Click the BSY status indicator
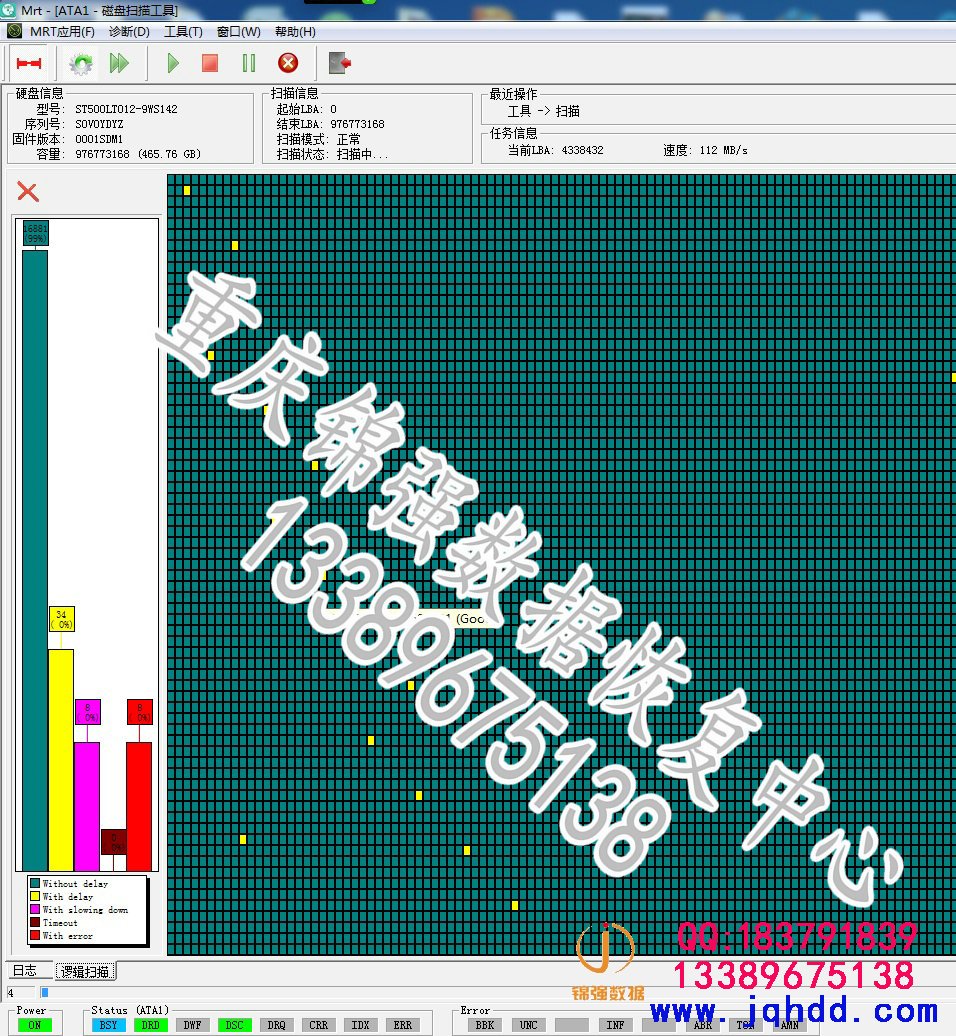956x1036 pixels. pyautogui.click(x=108, y=1025)
